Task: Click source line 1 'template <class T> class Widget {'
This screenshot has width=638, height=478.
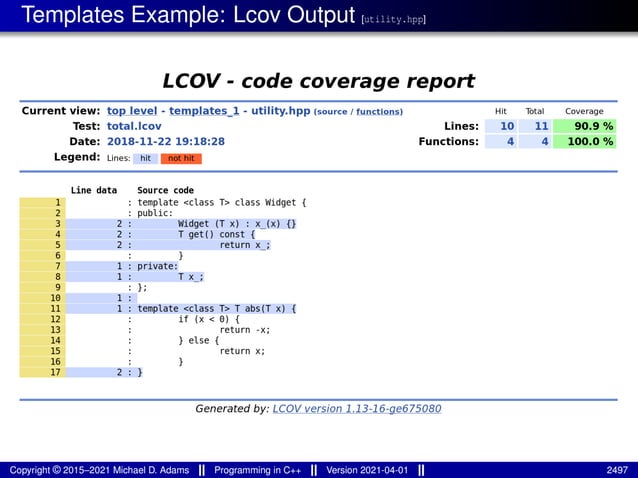Action: (221, 202)
